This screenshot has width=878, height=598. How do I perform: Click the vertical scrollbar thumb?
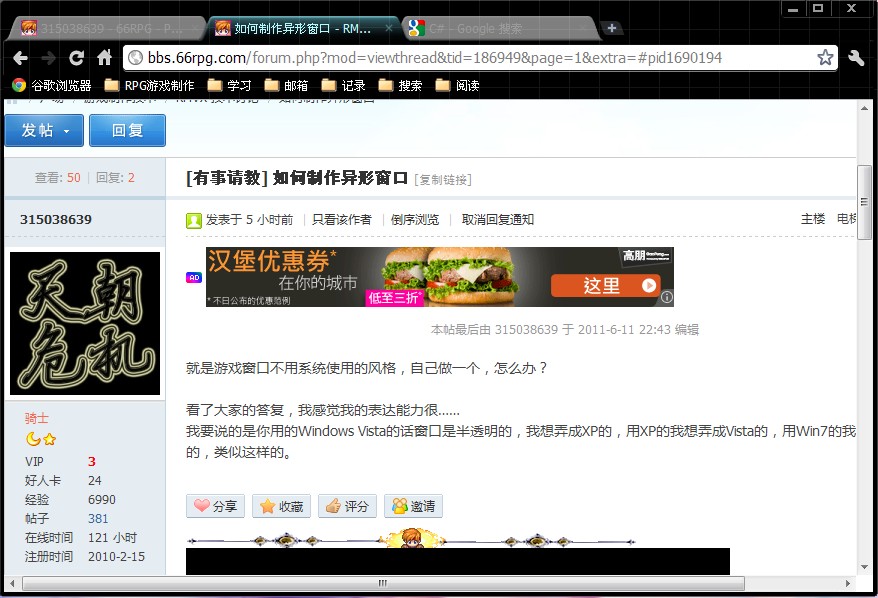coord(865,203)
